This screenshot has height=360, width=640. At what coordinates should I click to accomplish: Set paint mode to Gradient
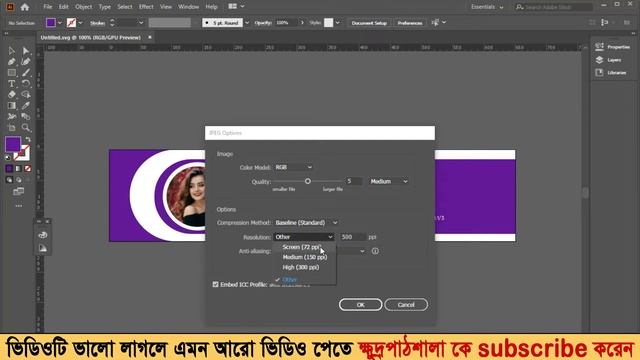19,169
